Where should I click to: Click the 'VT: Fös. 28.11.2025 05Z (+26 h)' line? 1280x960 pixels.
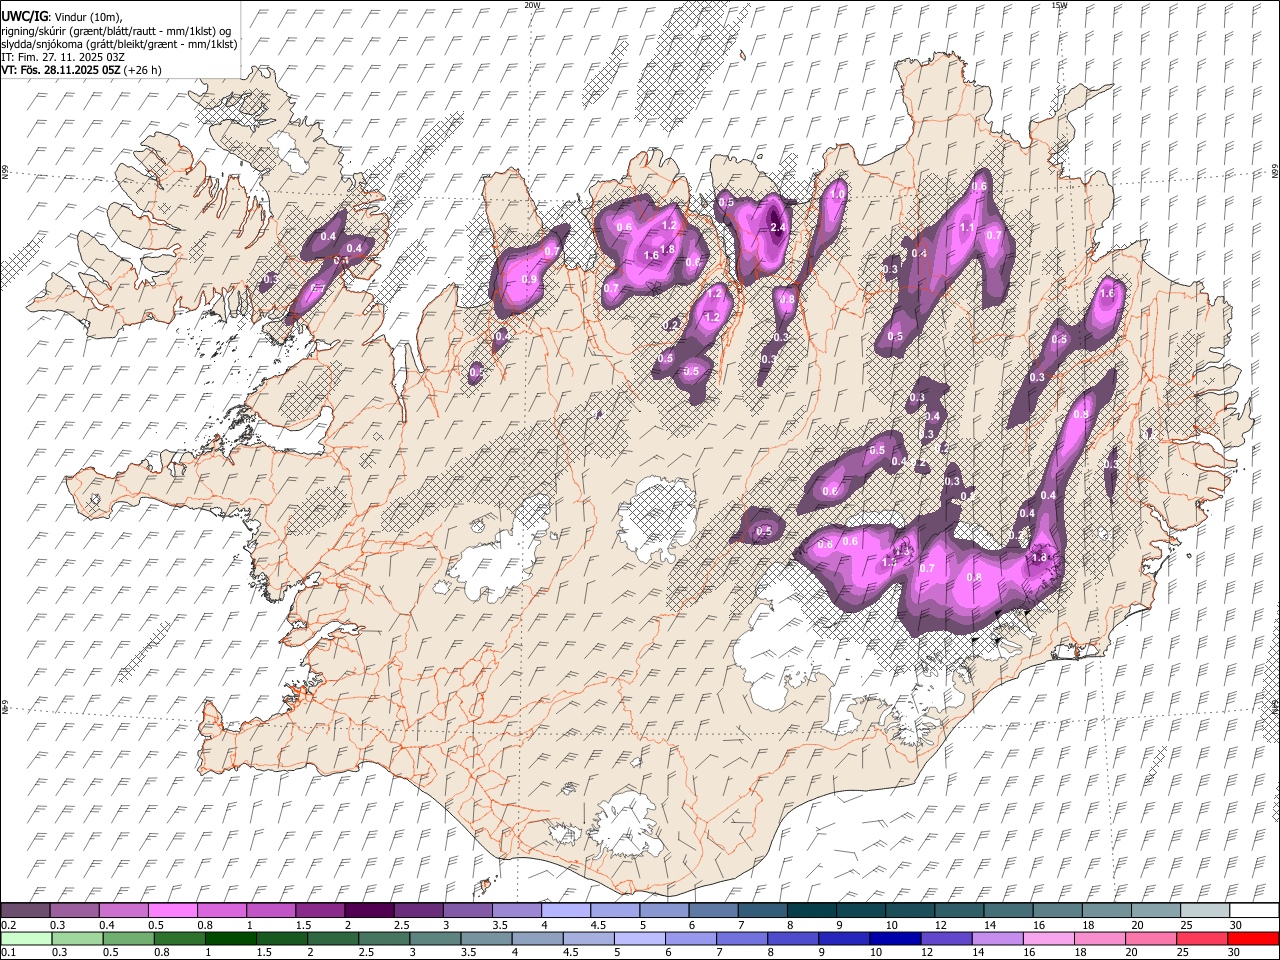tap(81, 70)
